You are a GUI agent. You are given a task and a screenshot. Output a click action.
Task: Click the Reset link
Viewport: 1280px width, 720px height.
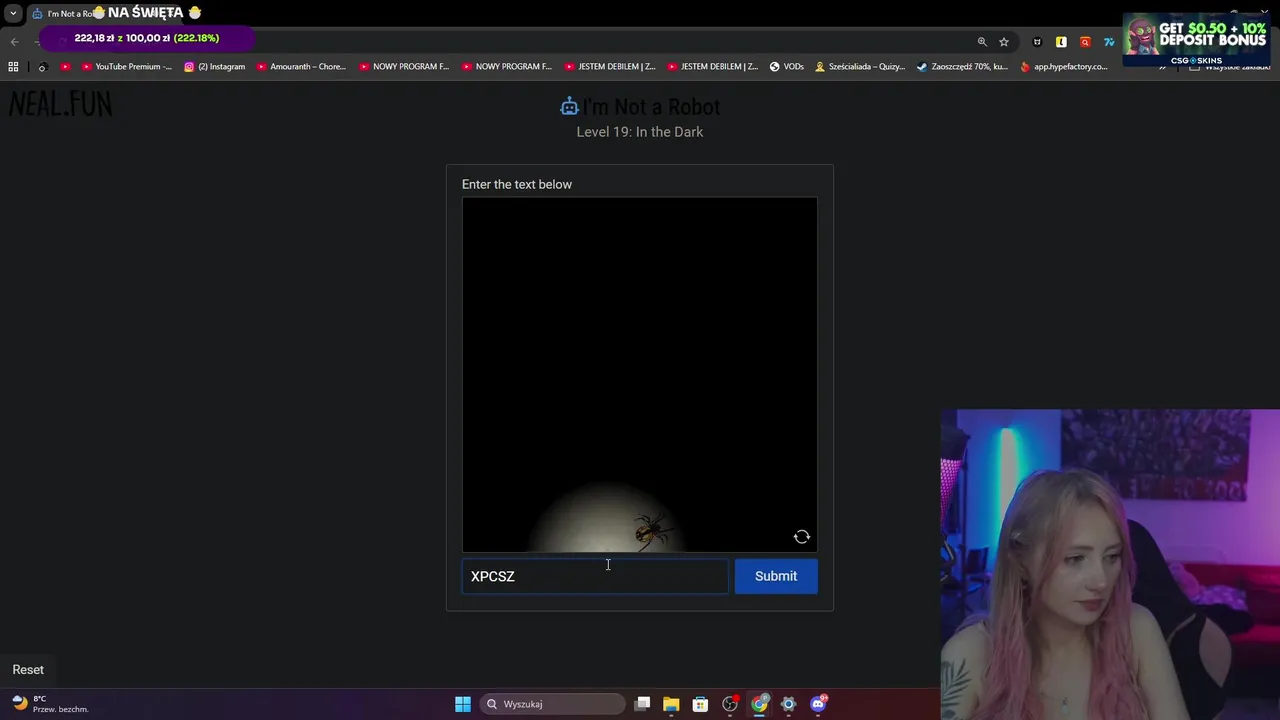point(28,670)
